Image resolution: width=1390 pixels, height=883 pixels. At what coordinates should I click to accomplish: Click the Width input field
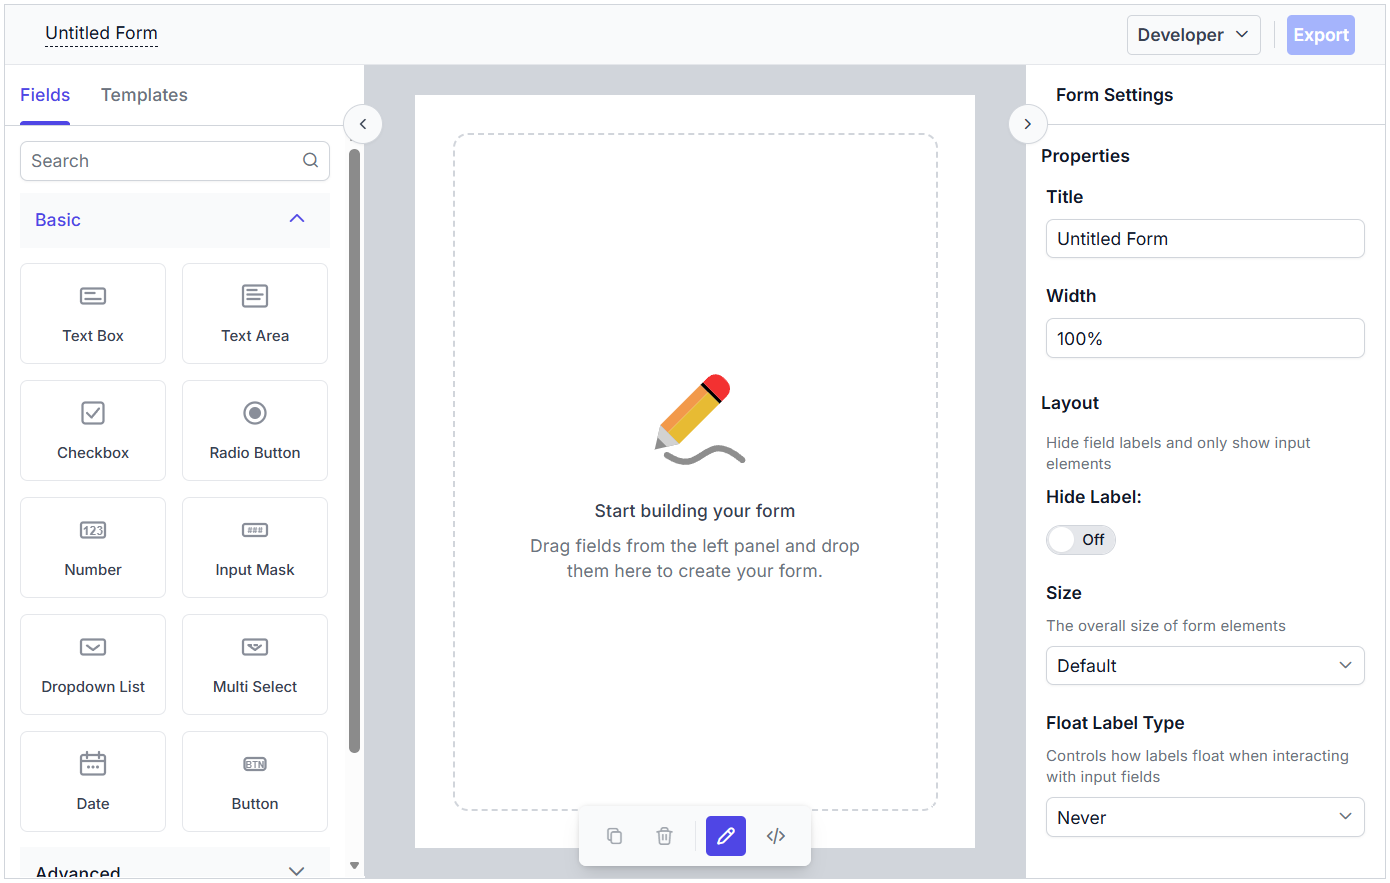(1205, 338)
